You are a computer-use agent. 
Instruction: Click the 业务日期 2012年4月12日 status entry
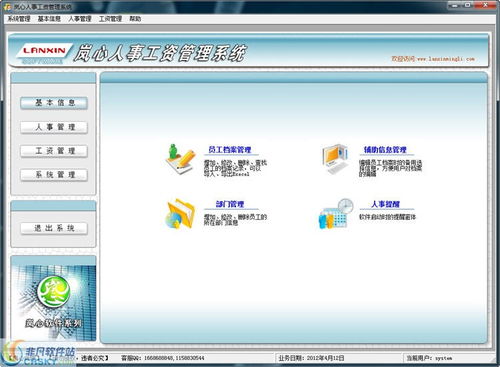click(x=311, y=358)
